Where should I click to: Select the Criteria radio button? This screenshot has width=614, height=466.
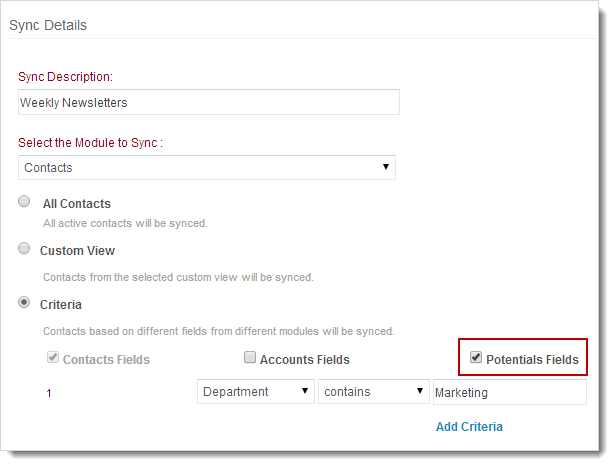[x=24, y=303]
